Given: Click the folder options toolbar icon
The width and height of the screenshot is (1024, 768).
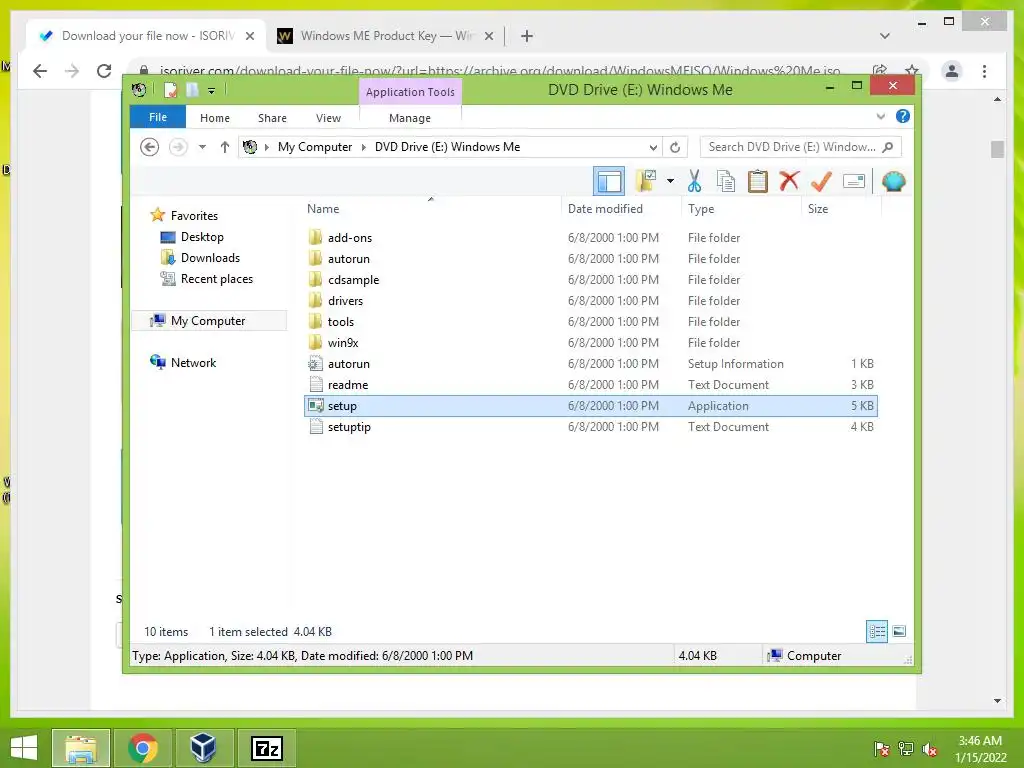Looking at the screenshot, I should [647, 181].
